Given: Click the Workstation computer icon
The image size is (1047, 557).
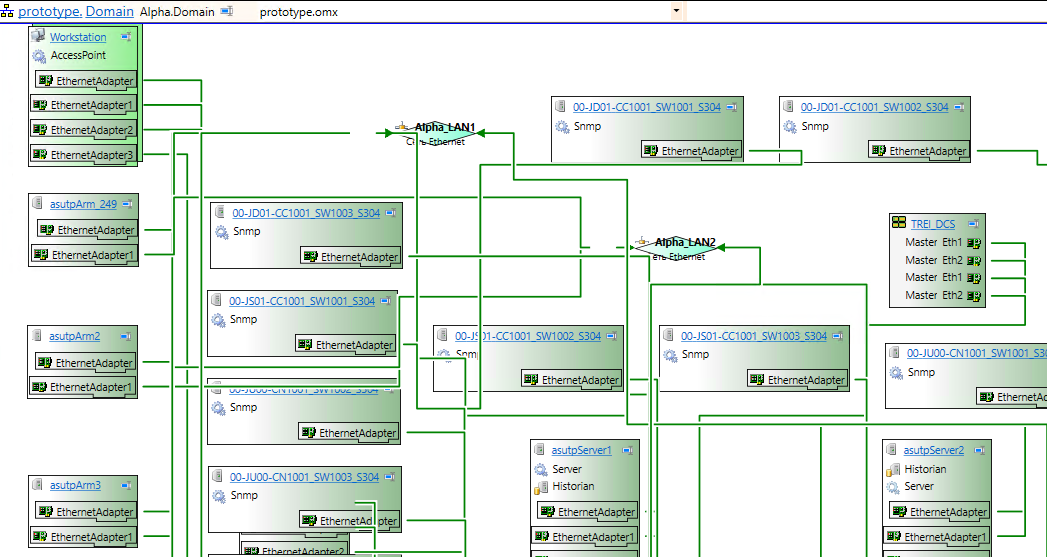Looking at the screenshot, I should click(38, 35).
